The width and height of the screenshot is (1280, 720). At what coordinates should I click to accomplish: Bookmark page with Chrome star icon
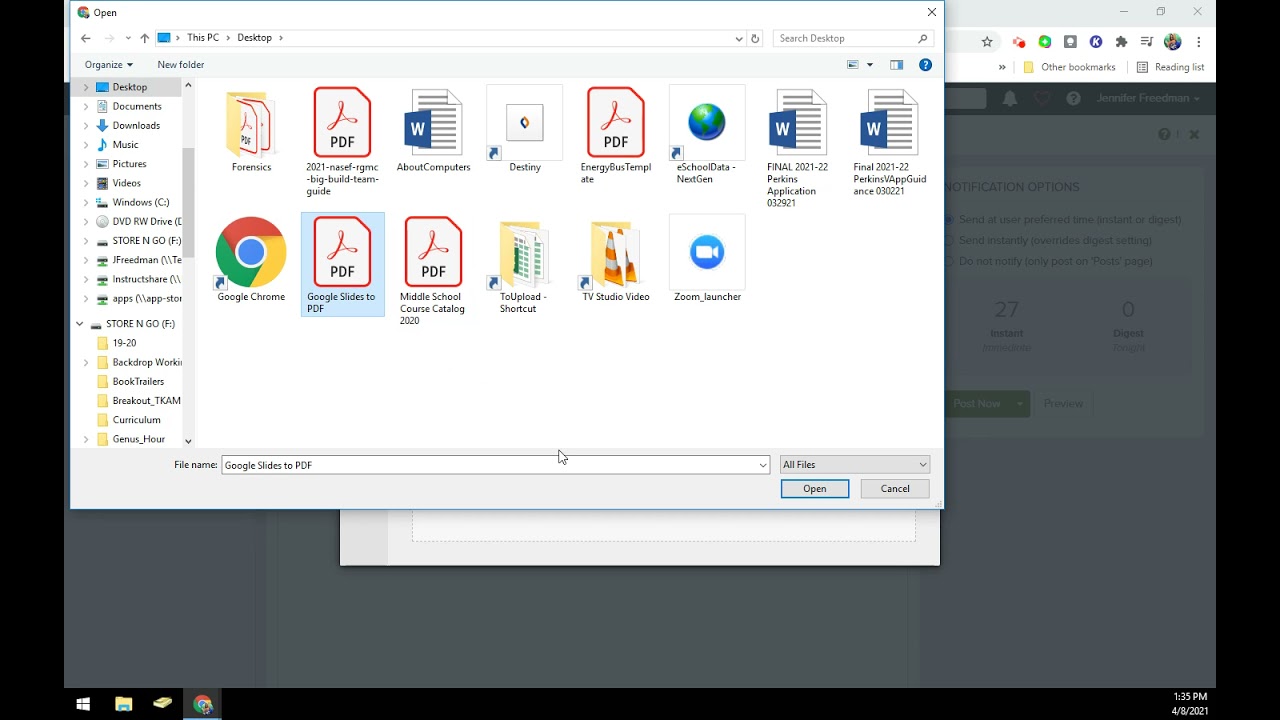click(x=987, y=42)
